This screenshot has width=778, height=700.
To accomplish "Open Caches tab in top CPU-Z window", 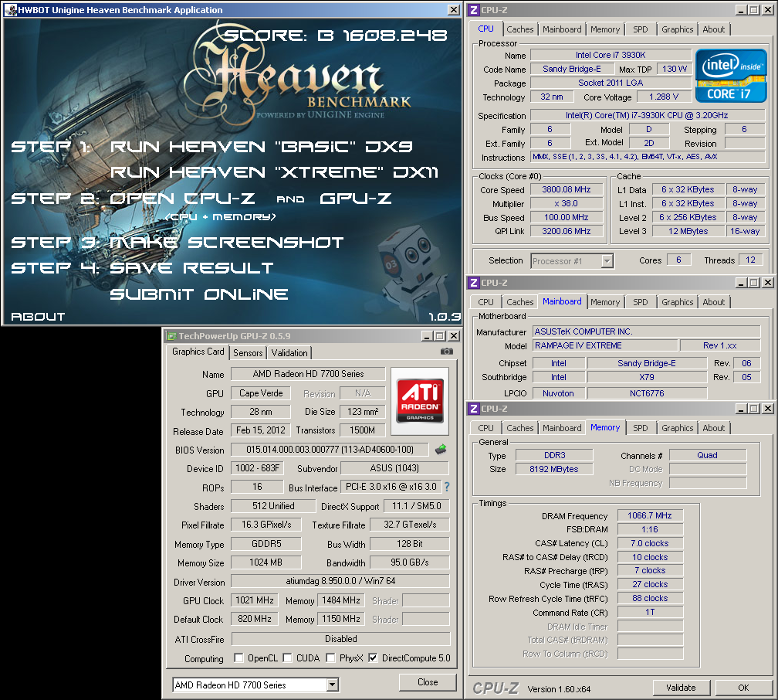I will 520,29.
